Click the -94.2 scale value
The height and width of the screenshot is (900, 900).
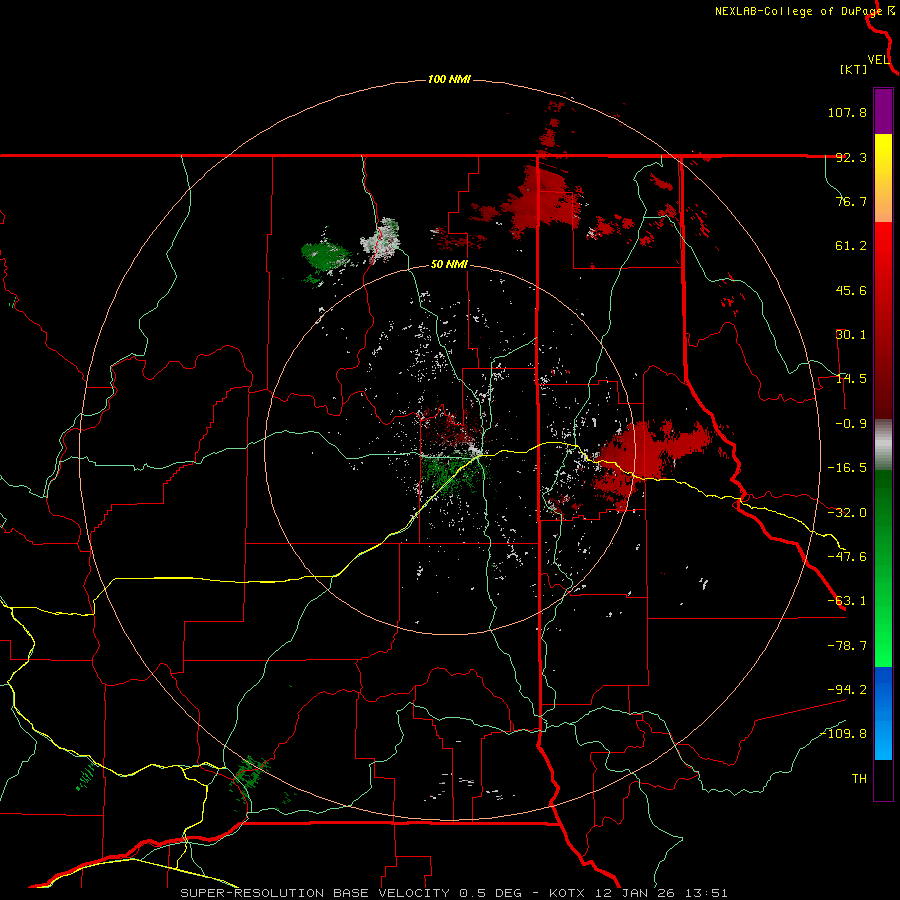pyautogui.click(x=847, y=690)
